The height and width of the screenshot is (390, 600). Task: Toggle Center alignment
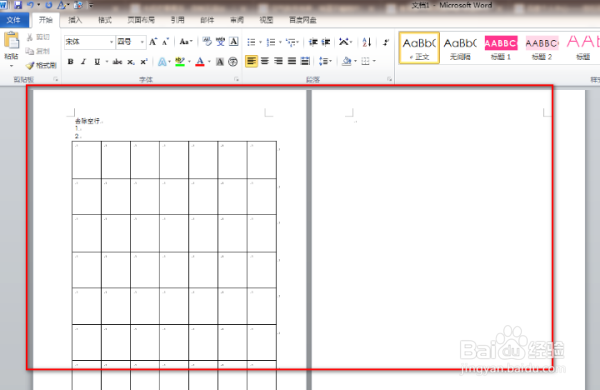(x=265, y=61)
